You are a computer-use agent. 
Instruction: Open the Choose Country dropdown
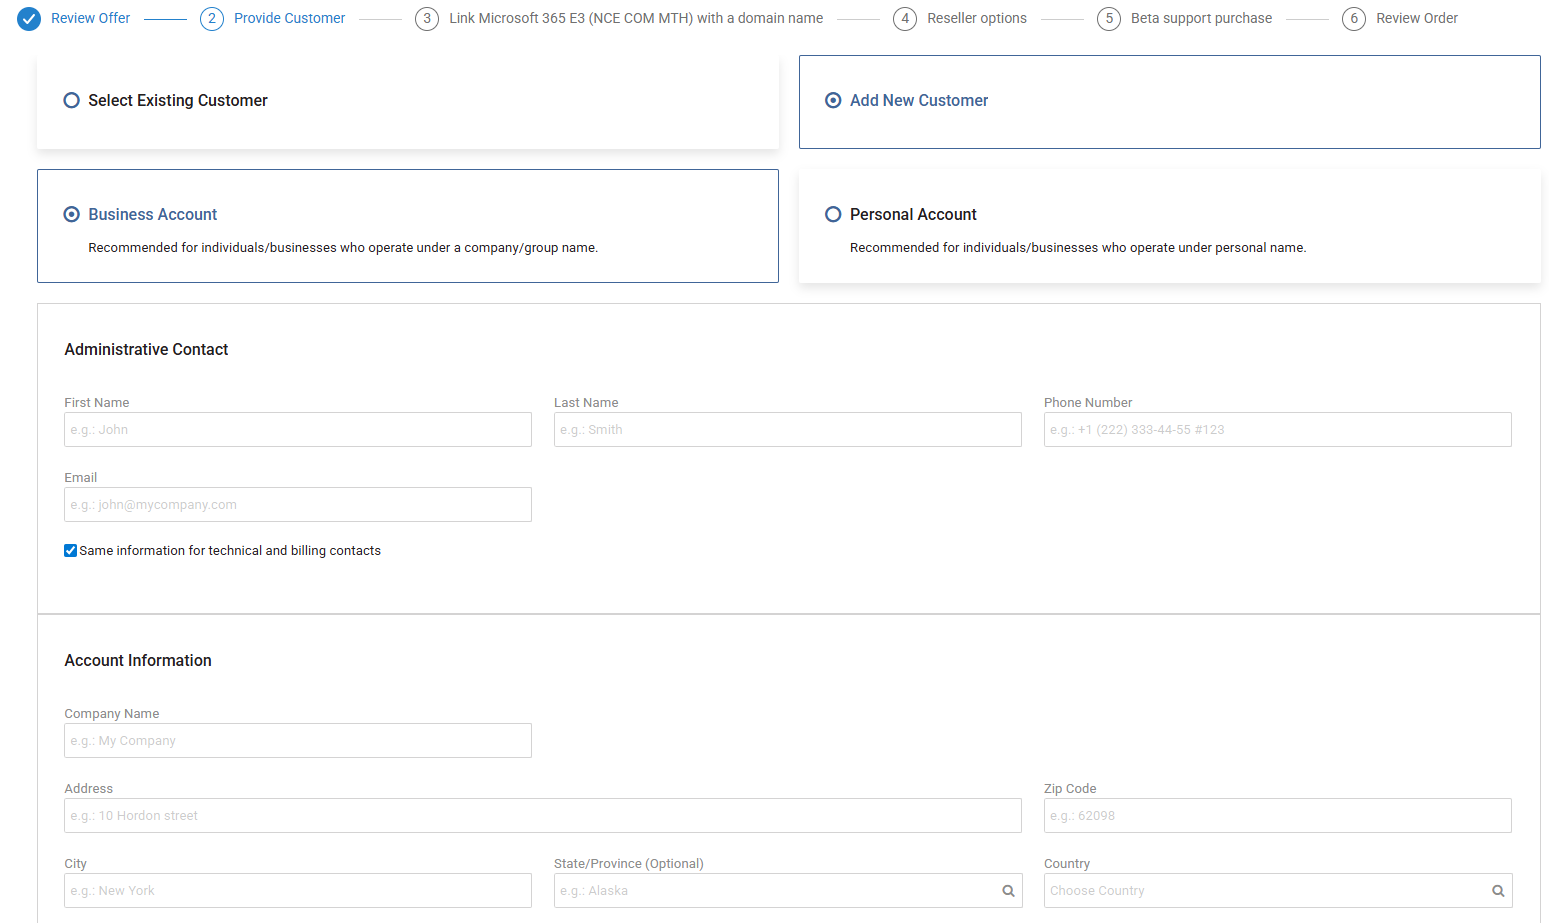(x=1265, y=891)
